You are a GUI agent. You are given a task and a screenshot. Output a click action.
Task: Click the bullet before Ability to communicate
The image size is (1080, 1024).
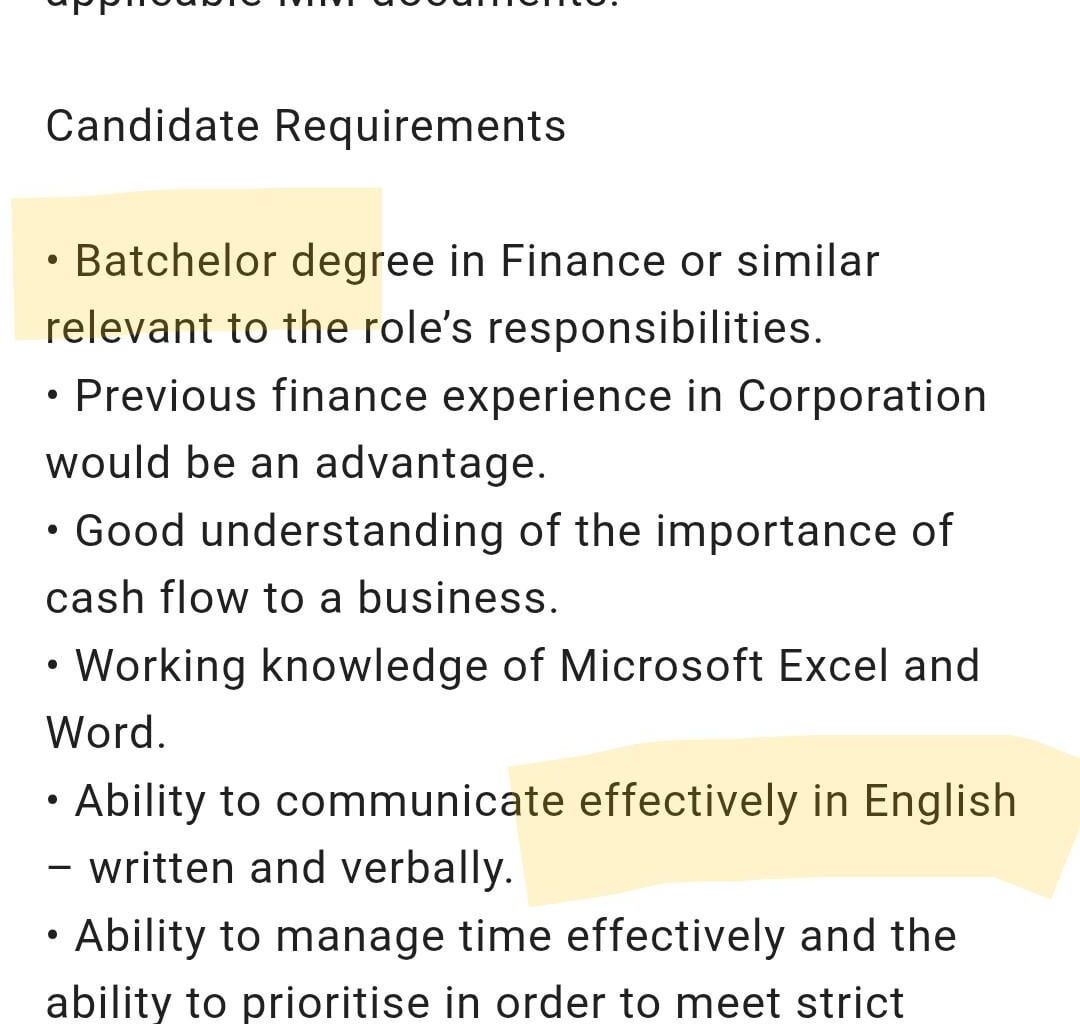[53, 801]
